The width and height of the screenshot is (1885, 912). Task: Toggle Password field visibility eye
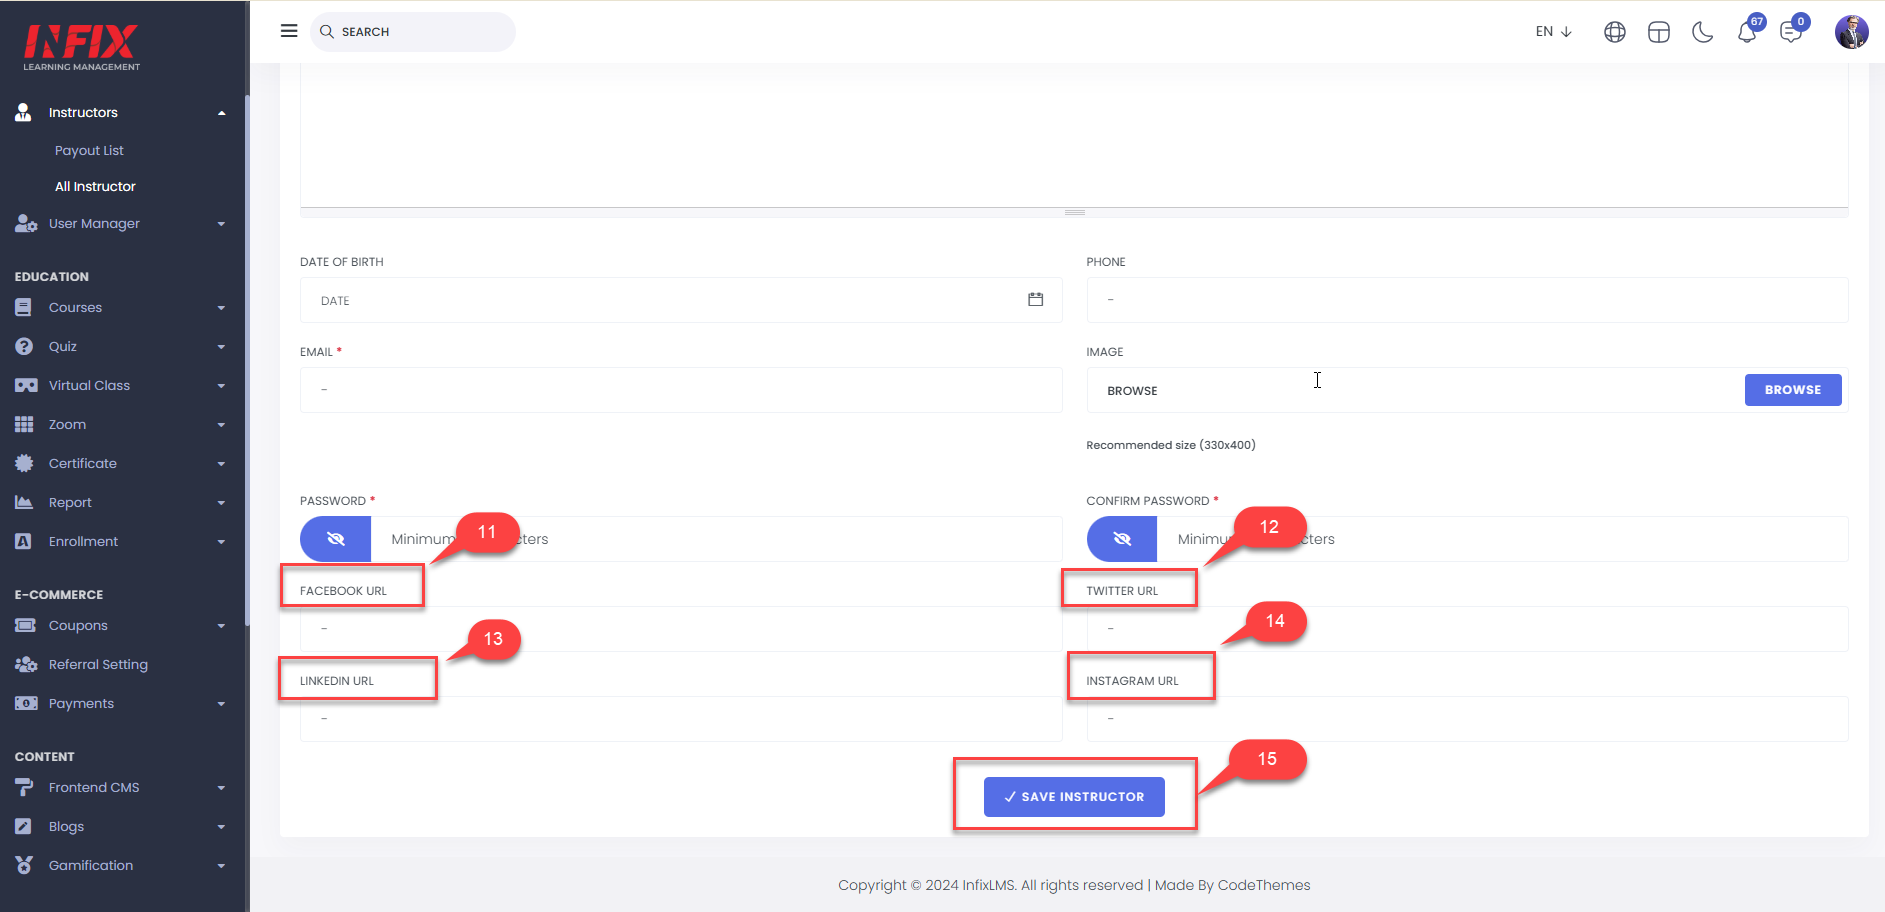click(x=336, y=539)
